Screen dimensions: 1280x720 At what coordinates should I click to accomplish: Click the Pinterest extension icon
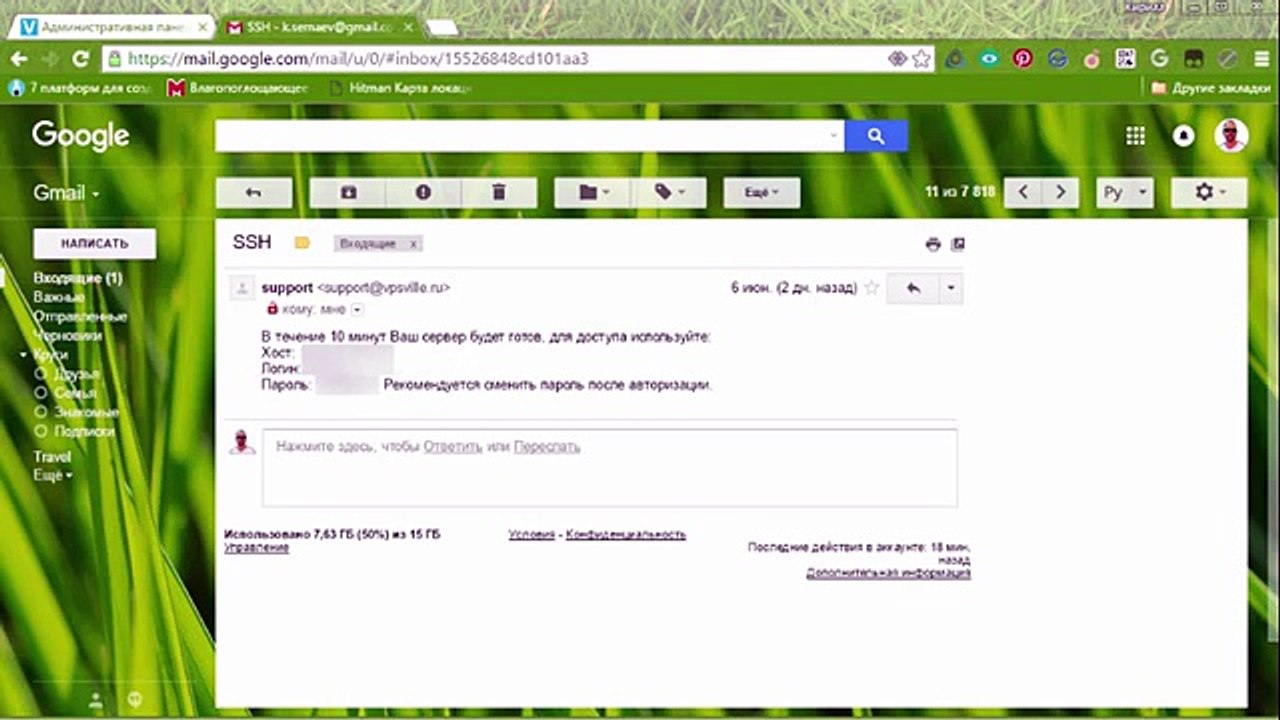pyautogui.click(x=1023, y=59)
